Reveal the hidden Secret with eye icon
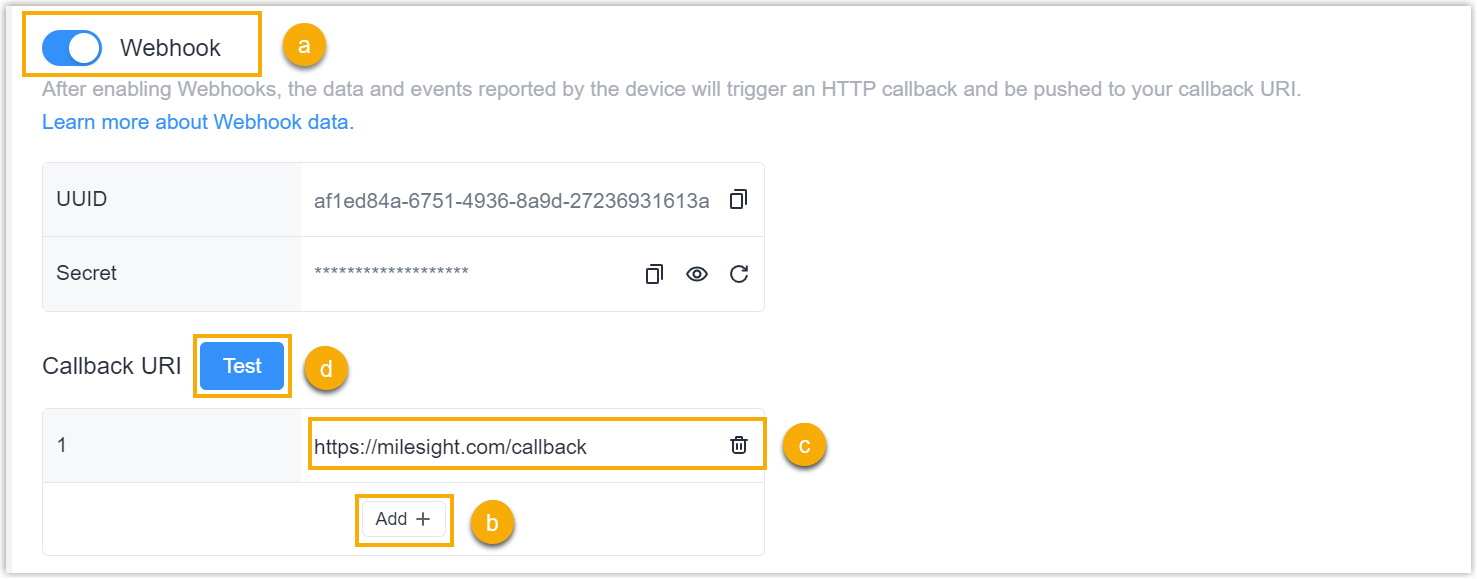Screen dimensions: 1477x579 (x=697, y=274)
